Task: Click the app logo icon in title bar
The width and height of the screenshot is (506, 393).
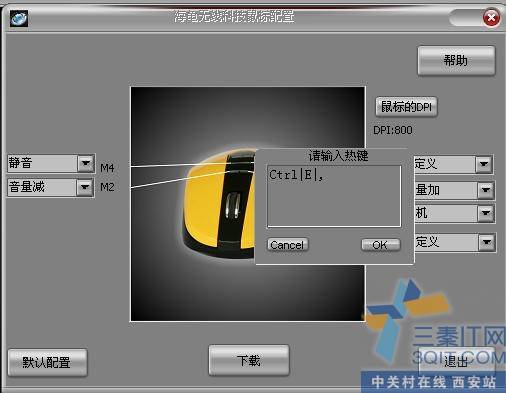Action: point(19,18)
